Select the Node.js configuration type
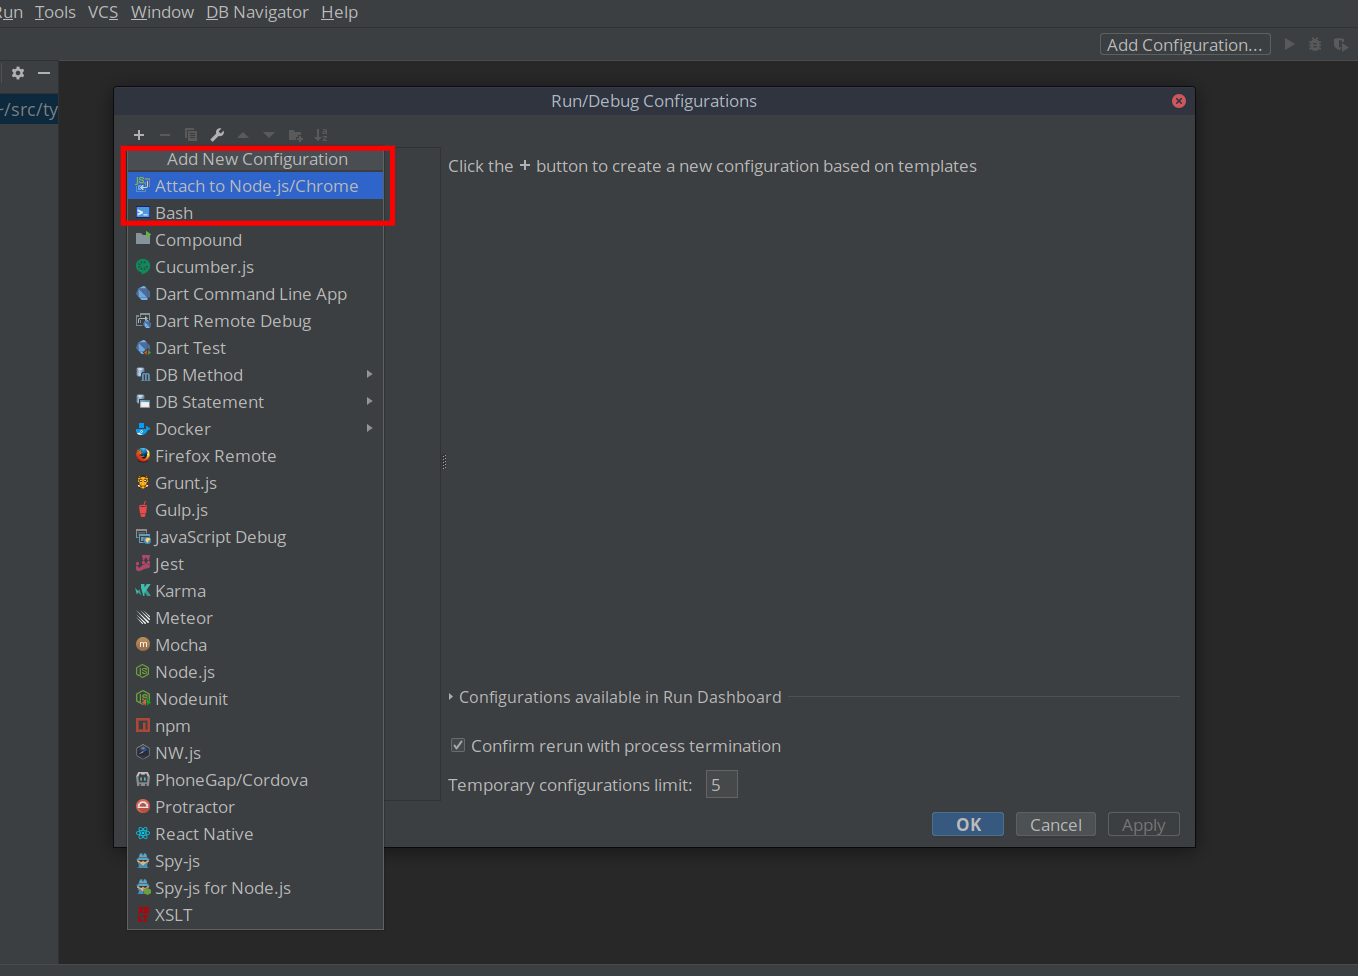1358x976 pixels. 256,672
